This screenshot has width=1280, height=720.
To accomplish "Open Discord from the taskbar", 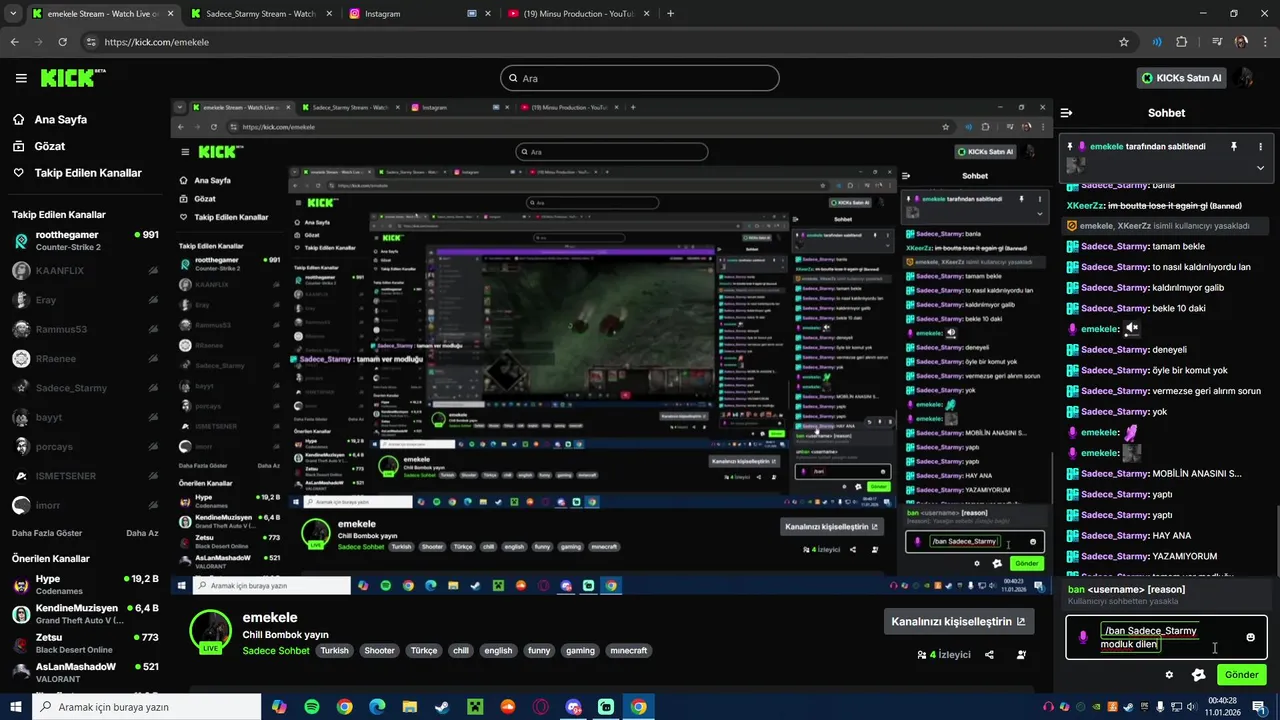I will tap(573, 707).
